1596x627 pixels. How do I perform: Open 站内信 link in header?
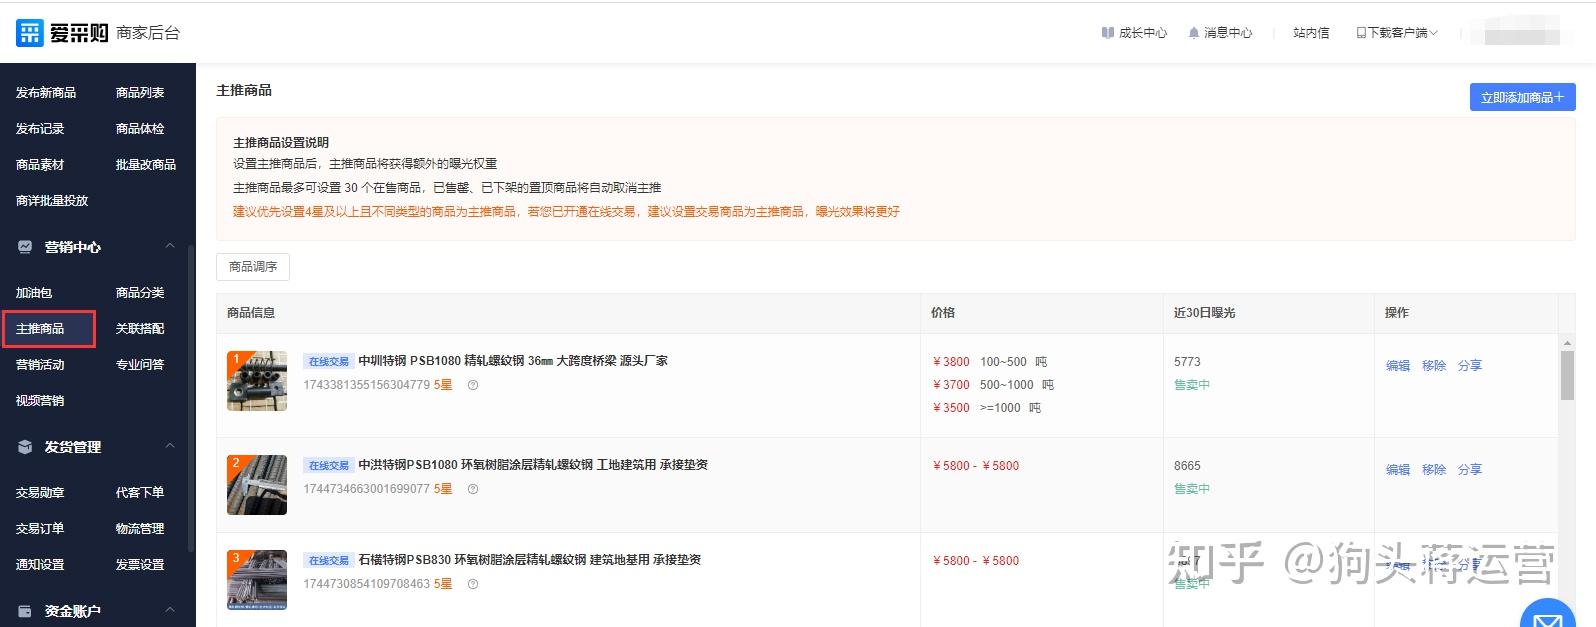1311,33
